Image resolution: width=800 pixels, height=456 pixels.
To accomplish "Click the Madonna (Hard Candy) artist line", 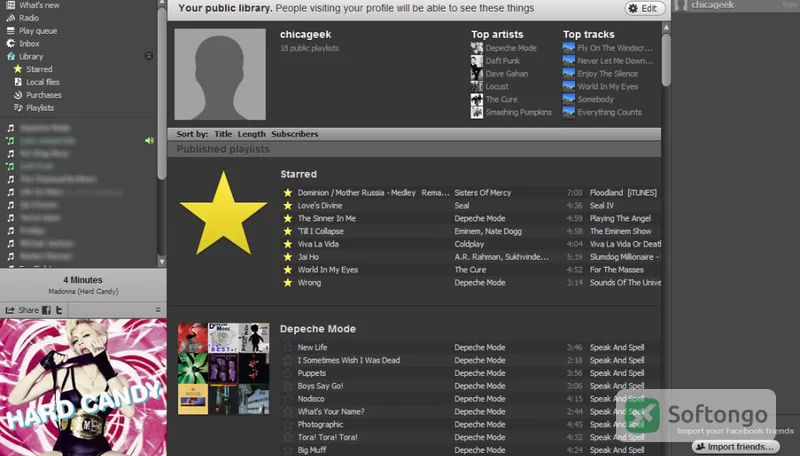I will [x=83, y=291].
